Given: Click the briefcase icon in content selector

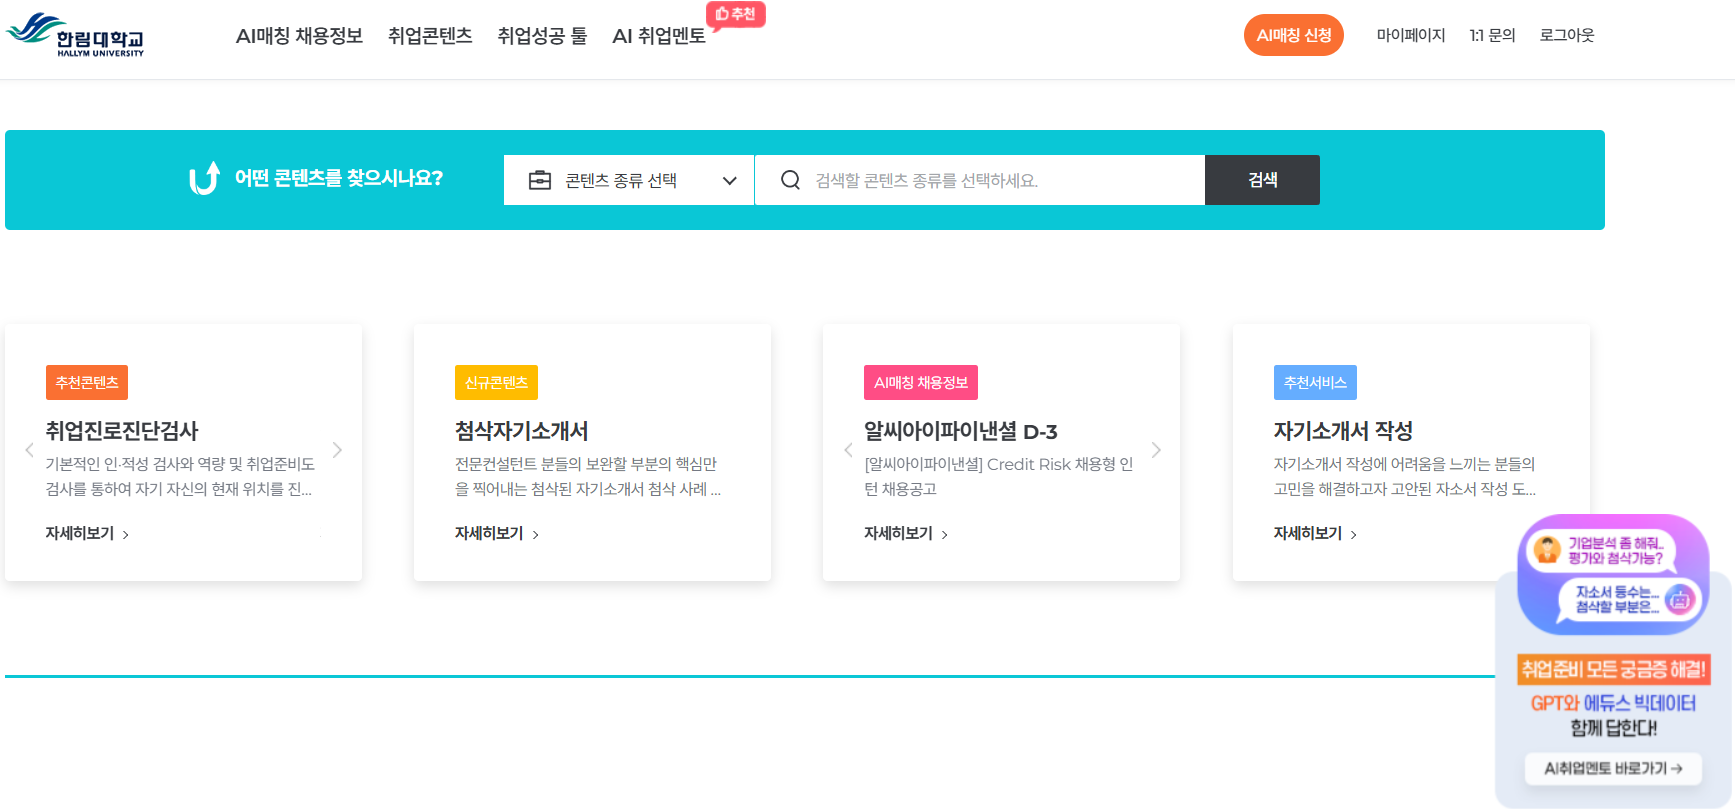Looking at the screenshot, I should [x=540, y=180].
